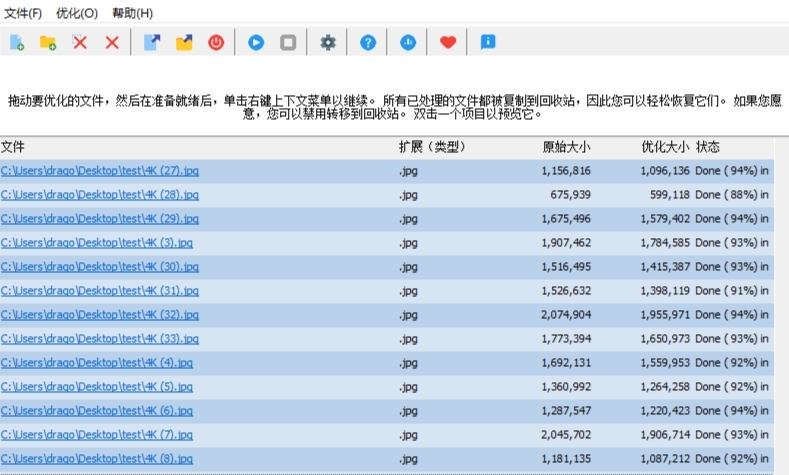Sort by the 优化大小 column header
The image size is (789, 475).
(665, 147)
